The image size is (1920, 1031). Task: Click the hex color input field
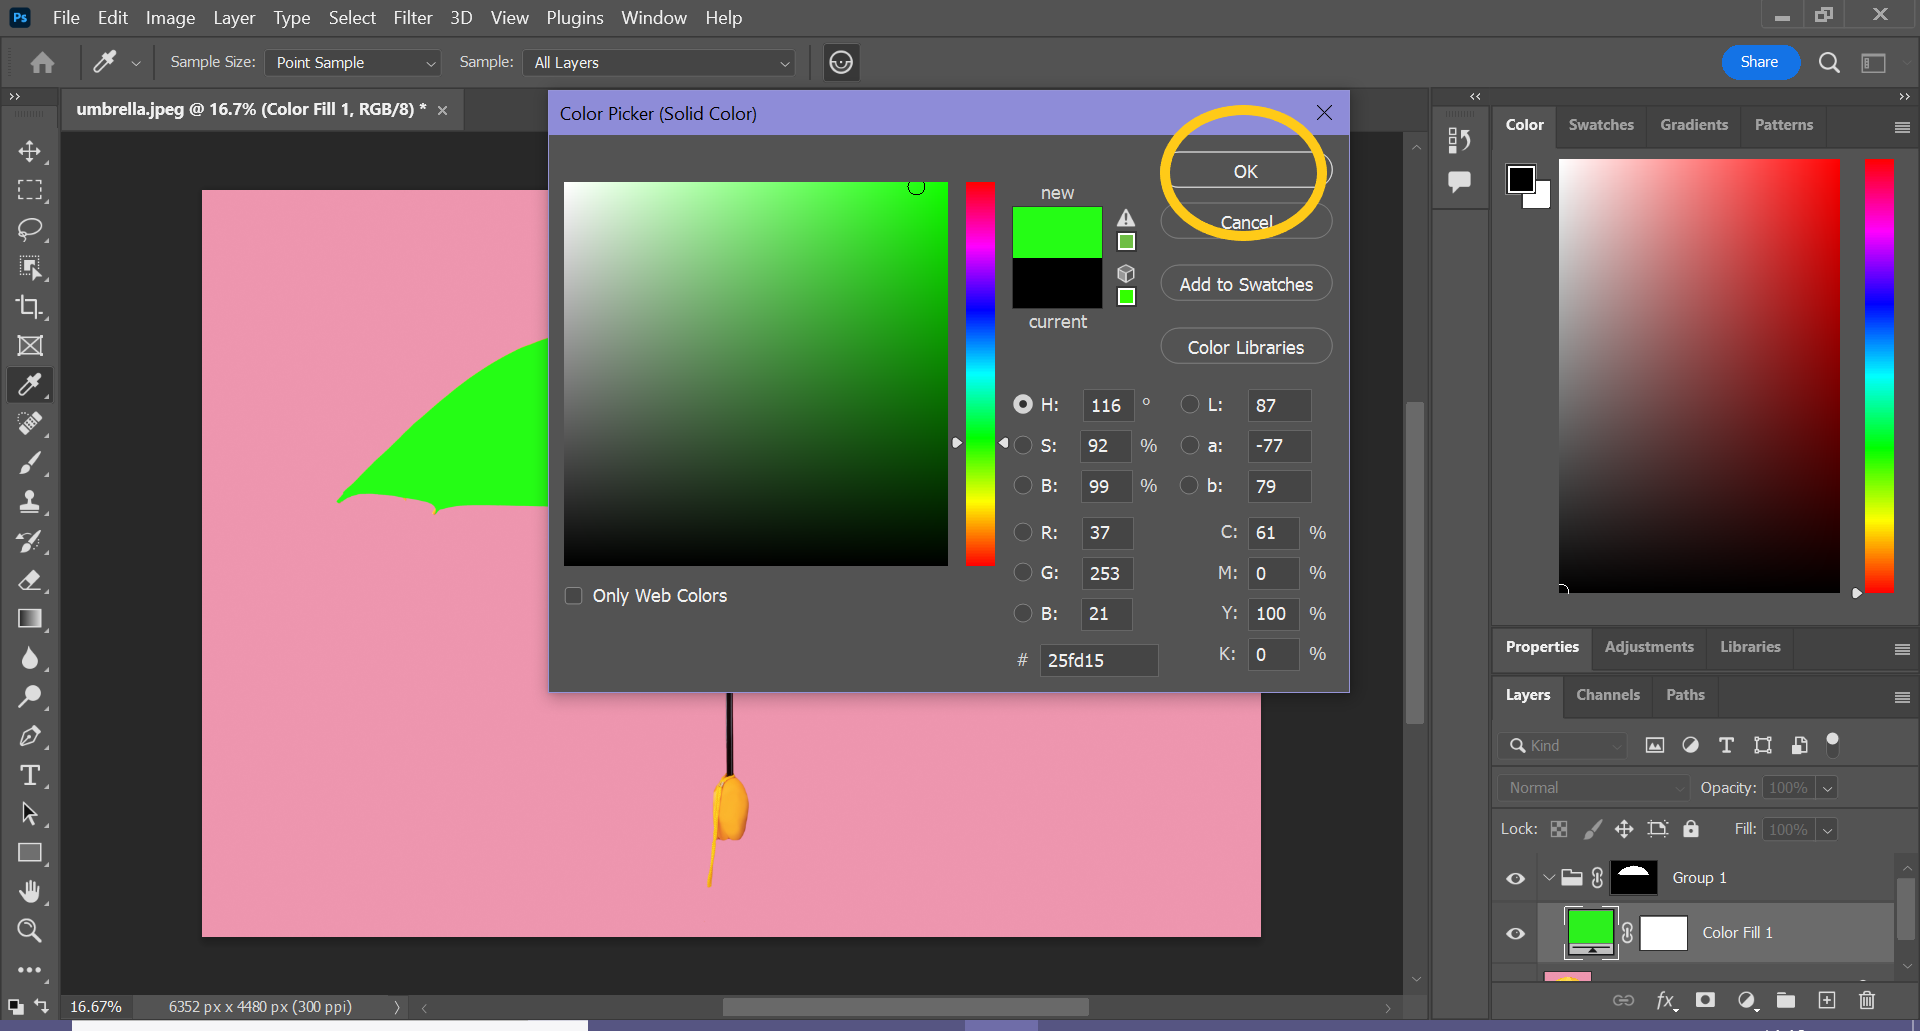pos(1098,660)
